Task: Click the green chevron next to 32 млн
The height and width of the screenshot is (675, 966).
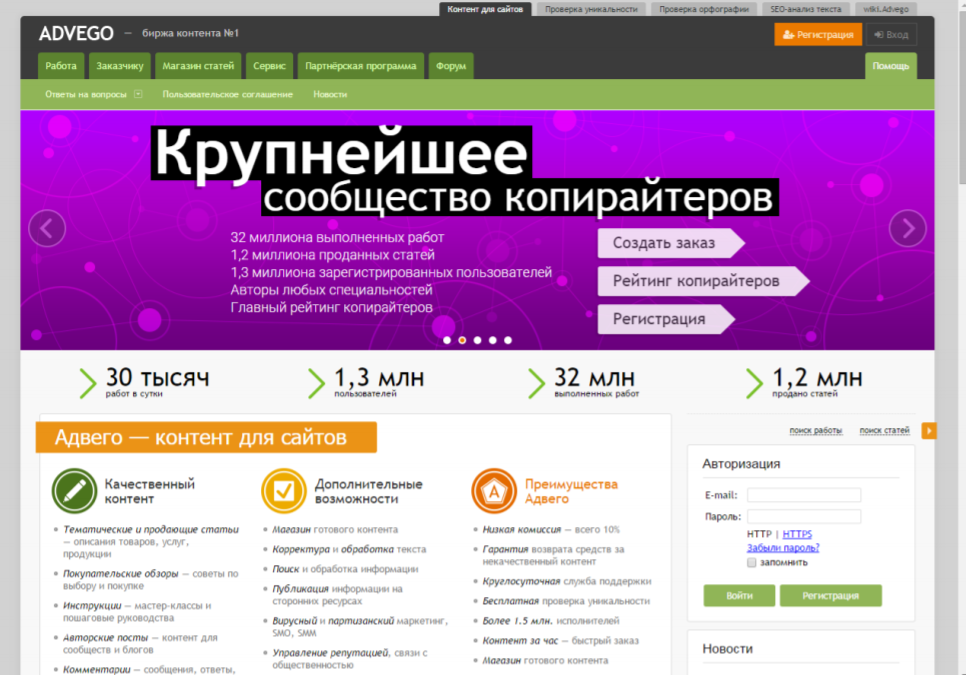Action: (537, 383)
